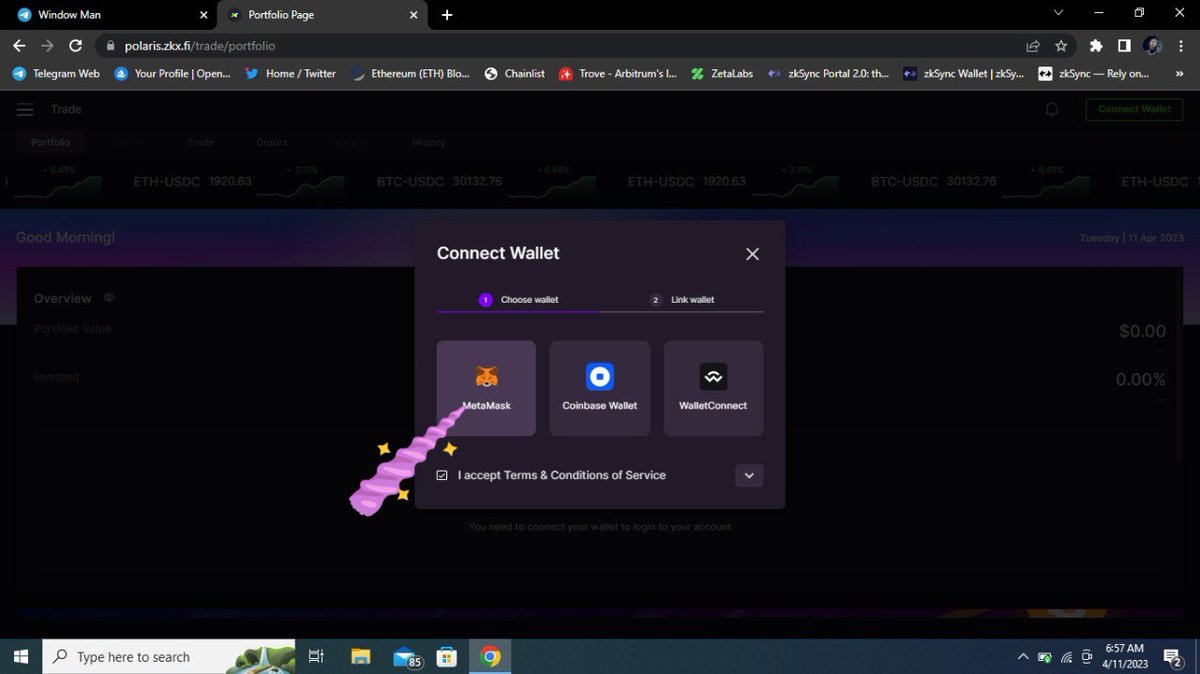Viewport: 1200px width, 674px height.
Task: Click the padlock site info icon
Action: [x=110, y=46]
